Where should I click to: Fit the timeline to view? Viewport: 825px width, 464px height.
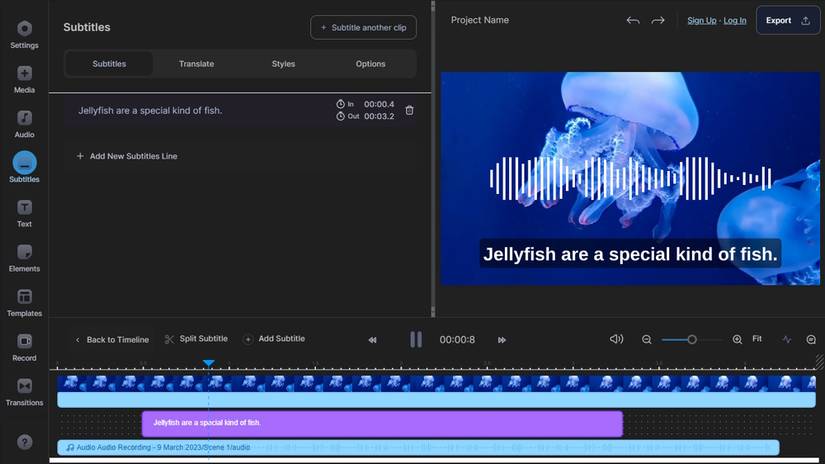(x=757, y=339)
